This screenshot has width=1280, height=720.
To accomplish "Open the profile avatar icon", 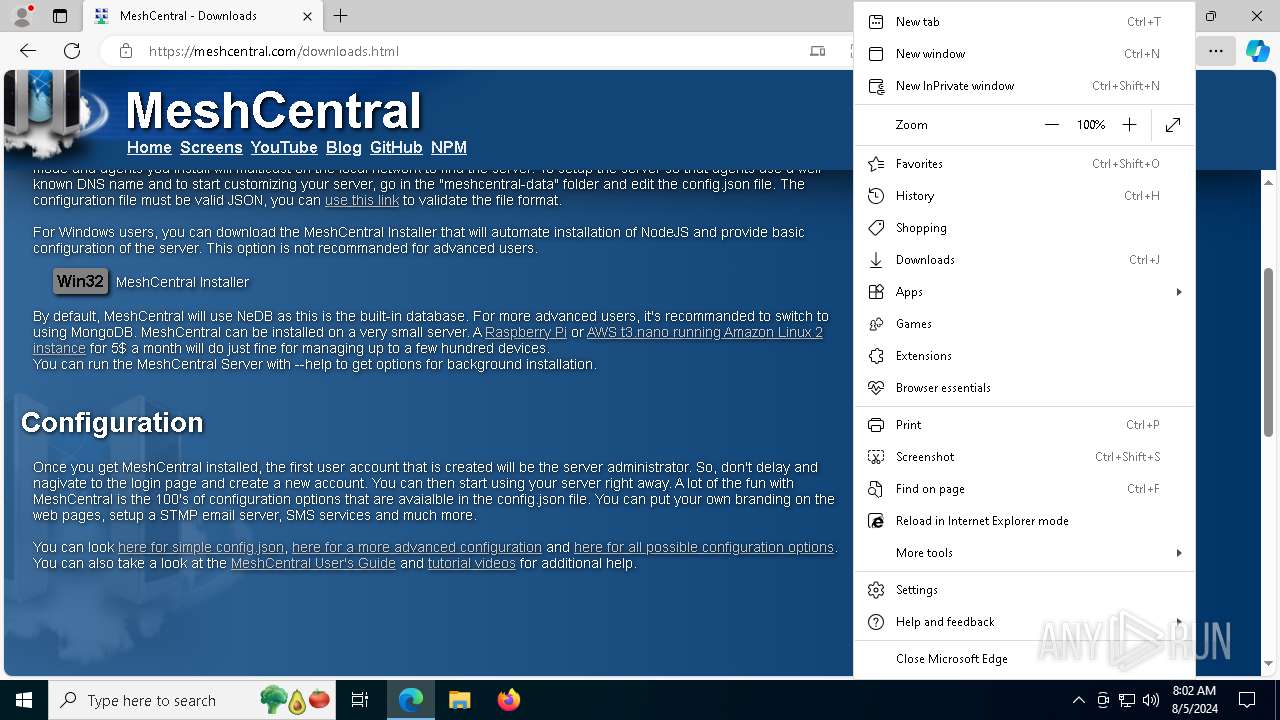I will click(21, 16).
